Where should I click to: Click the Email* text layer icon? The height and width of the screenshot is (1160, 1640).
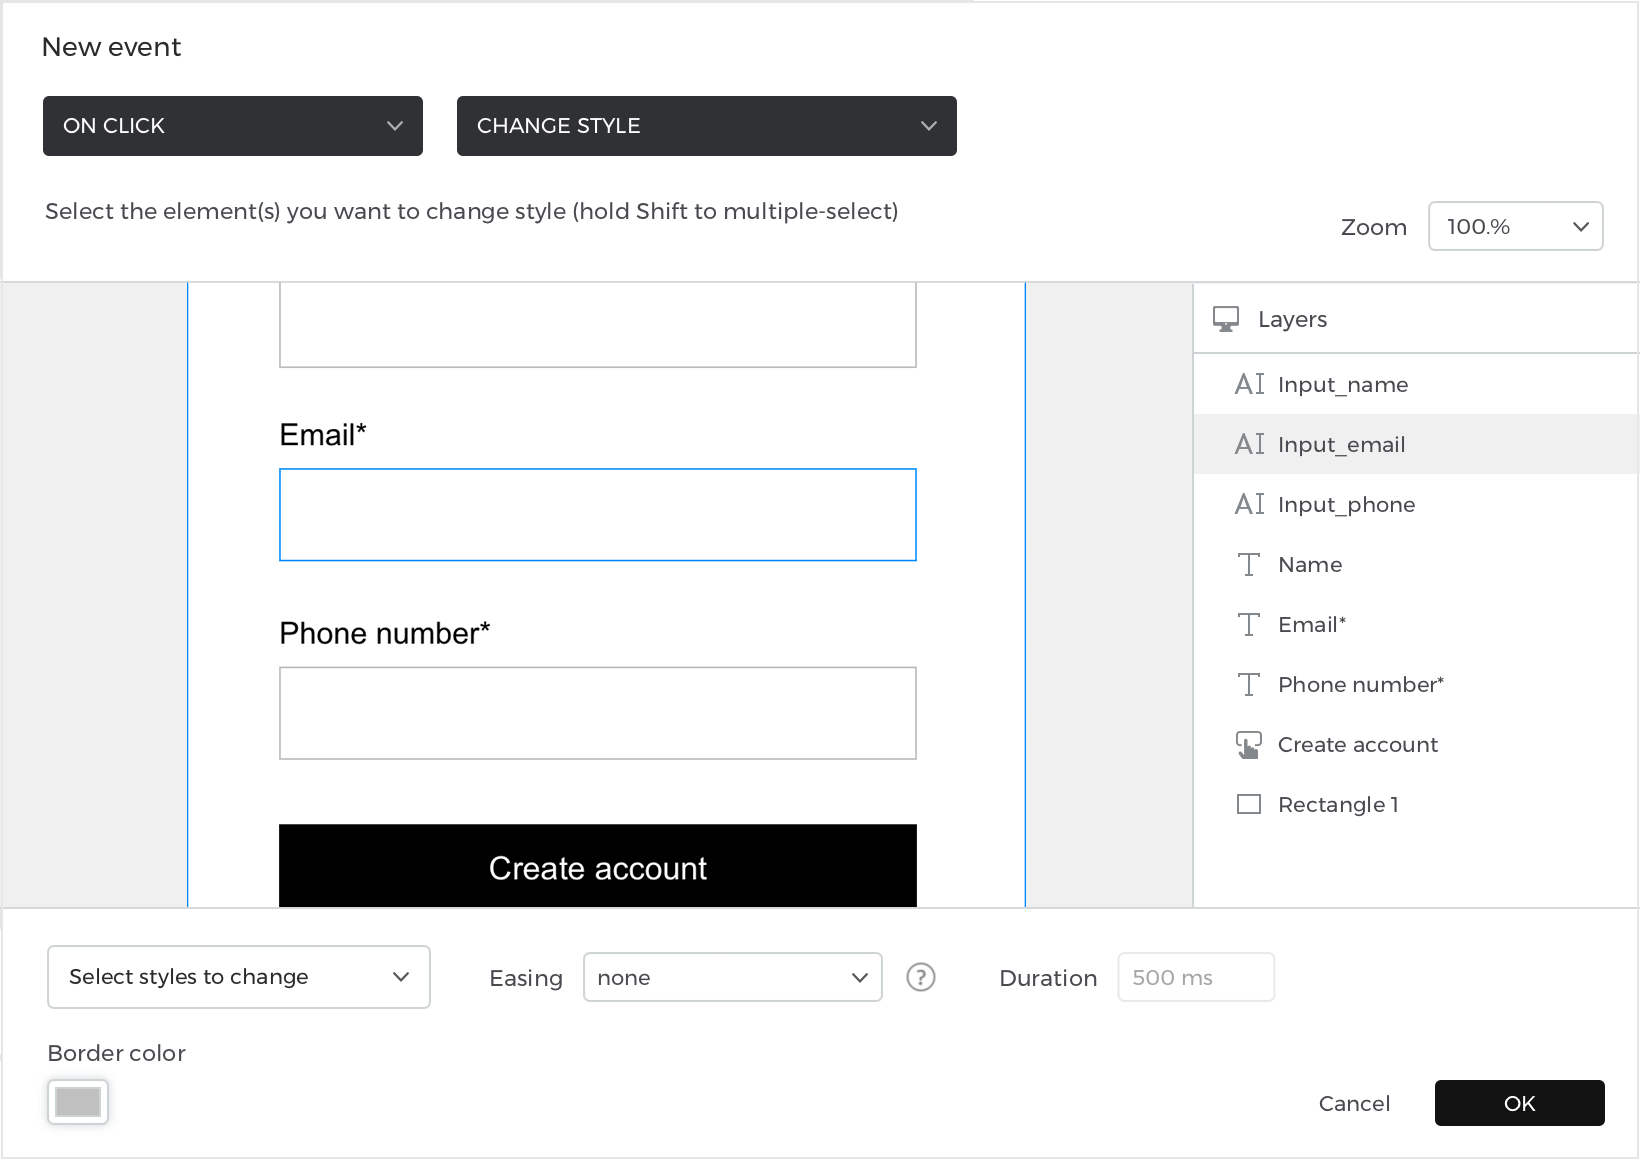(1248, 625)
